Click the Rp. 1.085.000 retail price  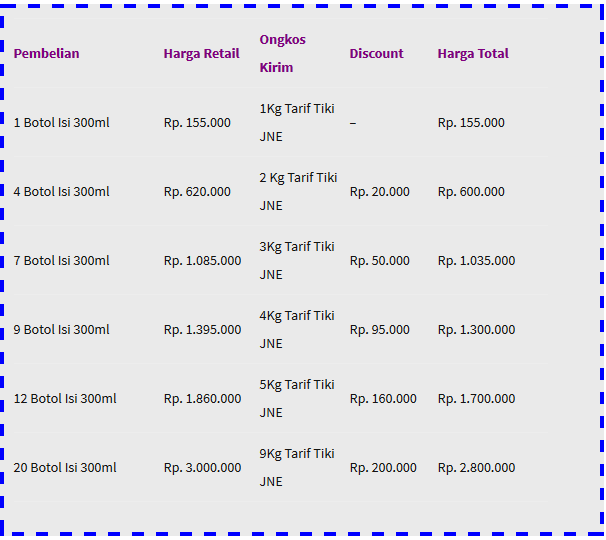coord(203,261)
